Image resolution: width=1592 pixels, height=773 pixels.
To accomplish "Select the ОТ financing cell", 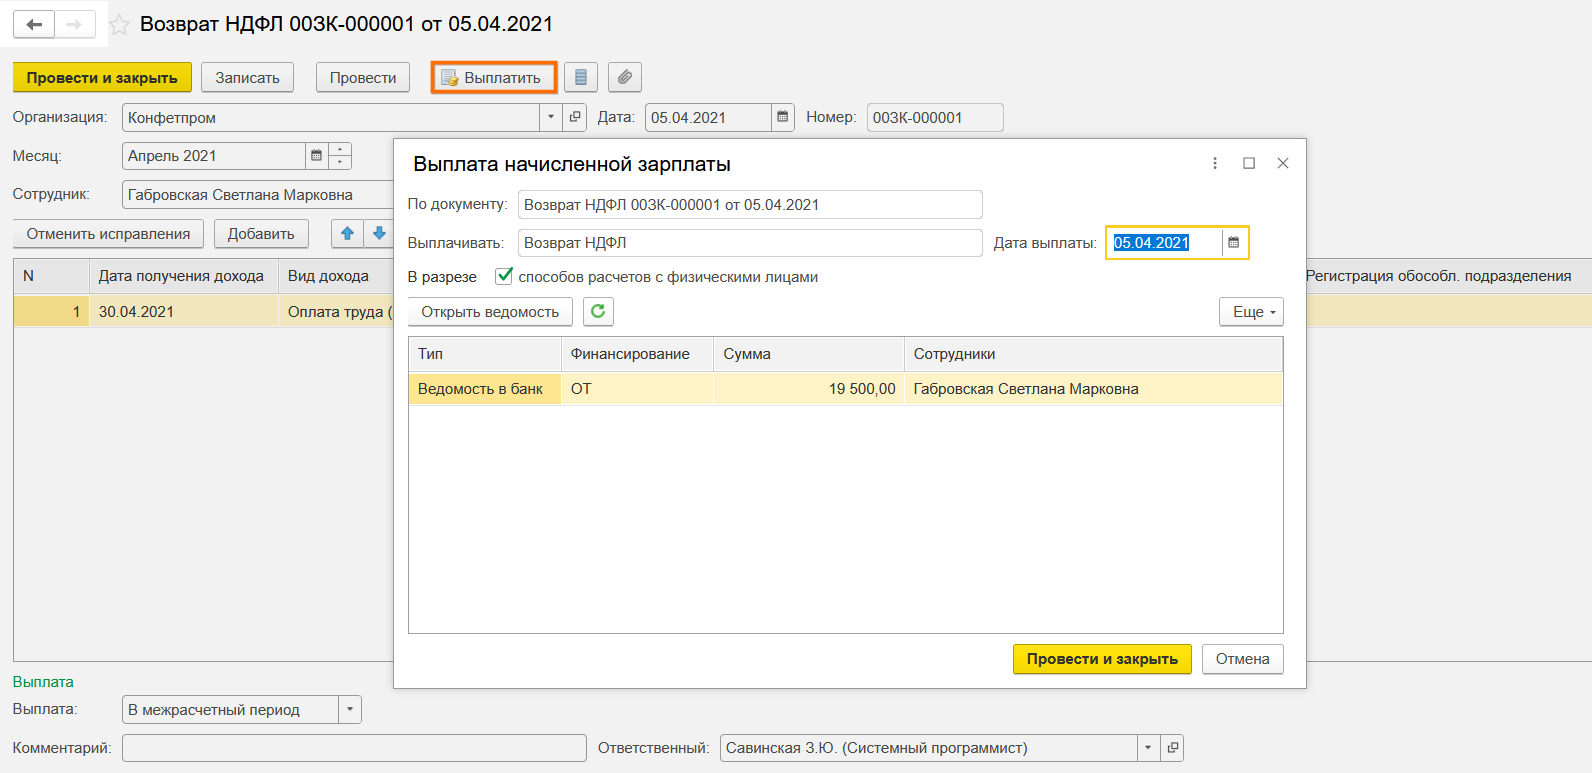I will (x=637, y=389).
